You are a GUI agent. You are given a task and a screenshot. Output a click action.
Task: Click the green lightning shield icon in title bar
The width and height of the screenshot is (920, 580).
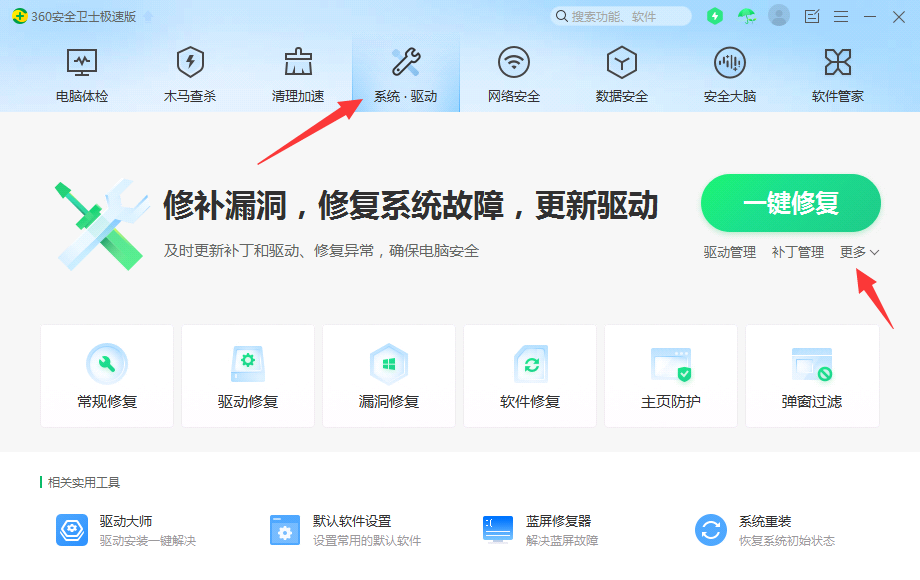[715, 16]
